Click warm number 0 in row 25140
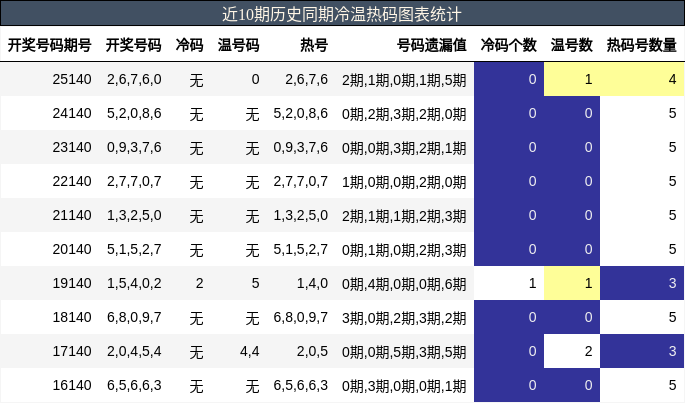Screen dimensions: 685x403 pos(255,79)
